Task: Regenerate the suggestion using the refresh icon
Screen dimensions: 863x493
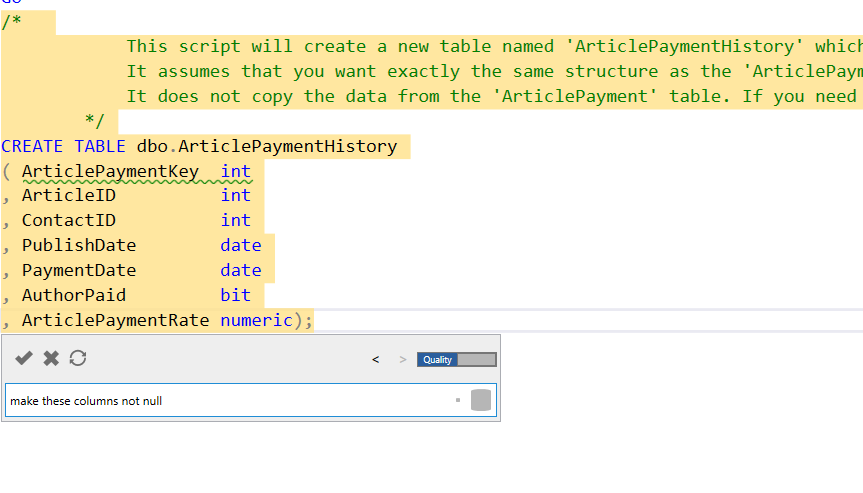Action: point(78,358)
